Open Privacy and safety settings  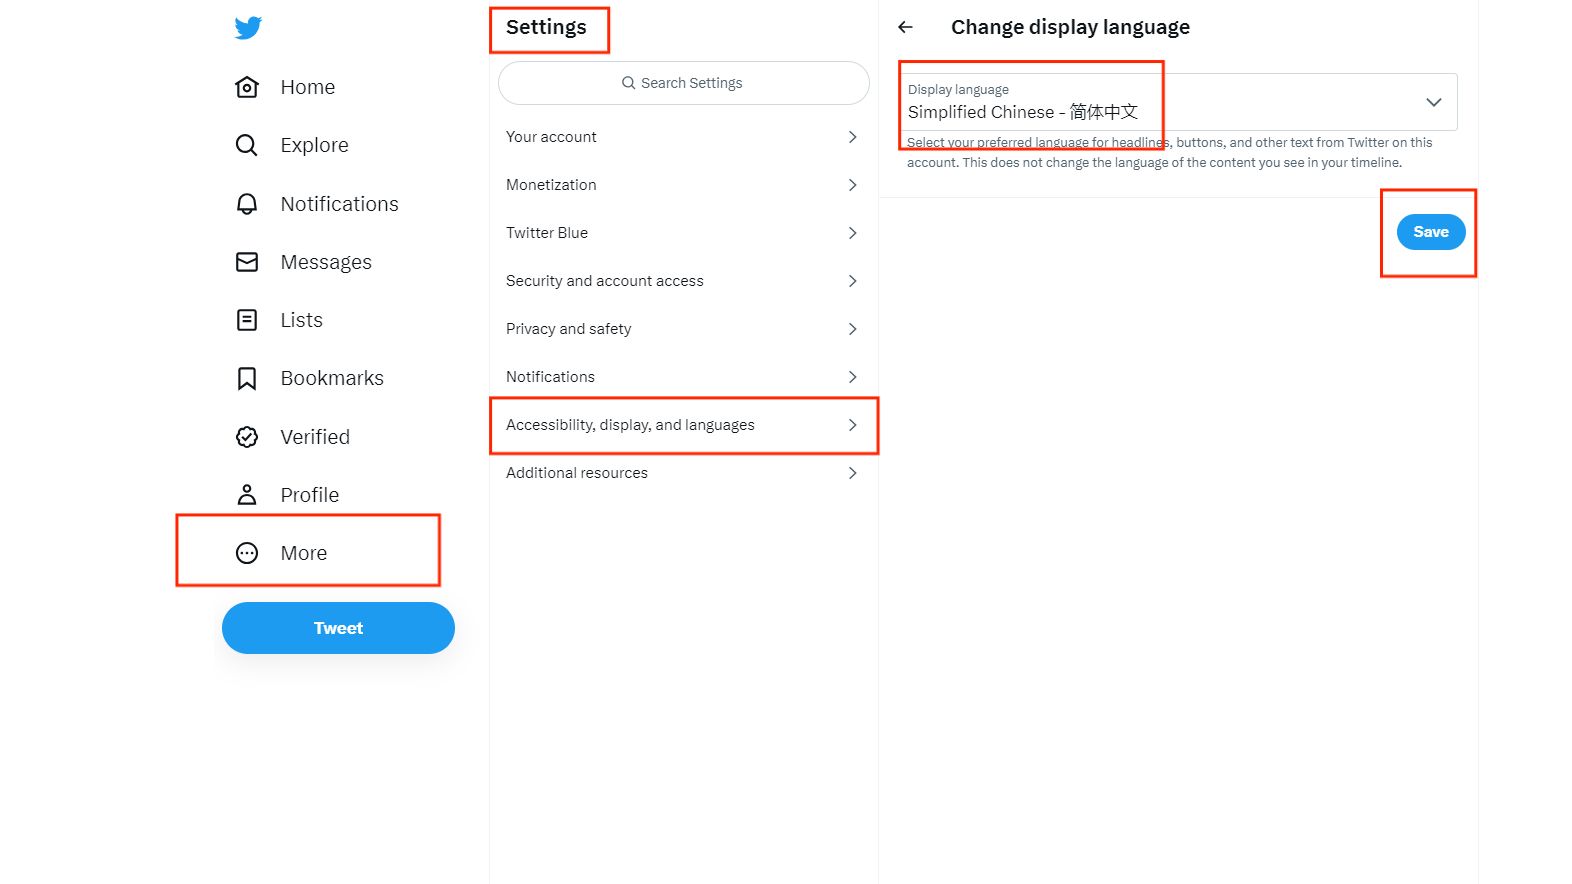tap(684, 329)
